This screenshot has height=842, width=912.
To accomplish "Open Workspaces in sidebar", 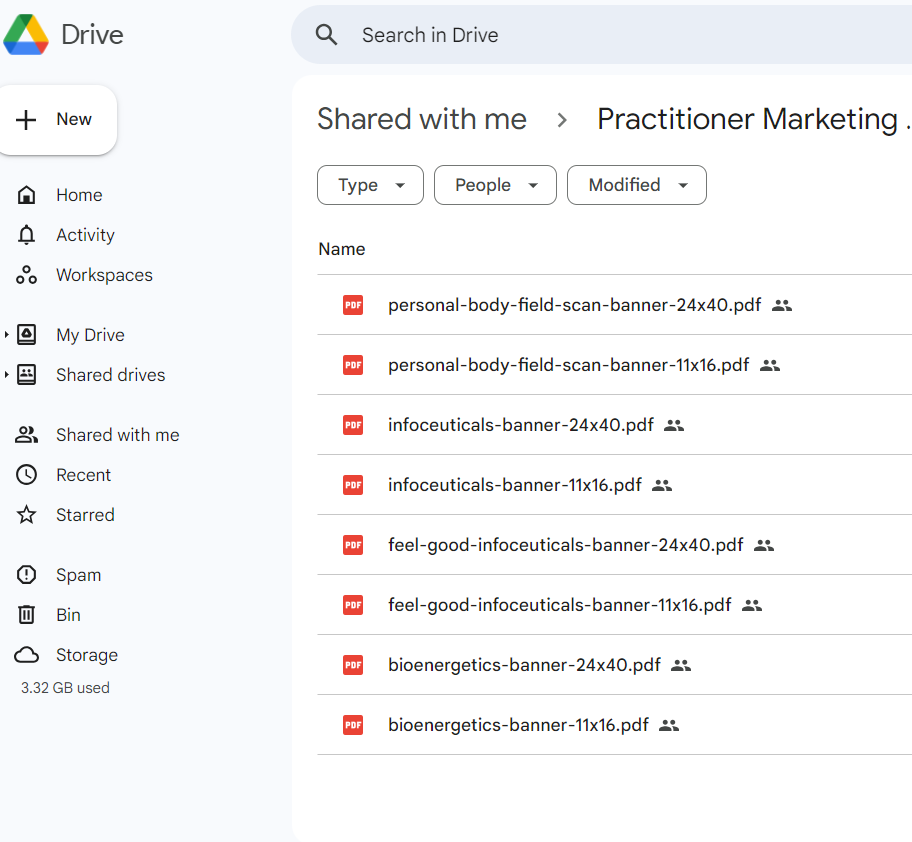I will pyautogui.click(x=105, y=275).
